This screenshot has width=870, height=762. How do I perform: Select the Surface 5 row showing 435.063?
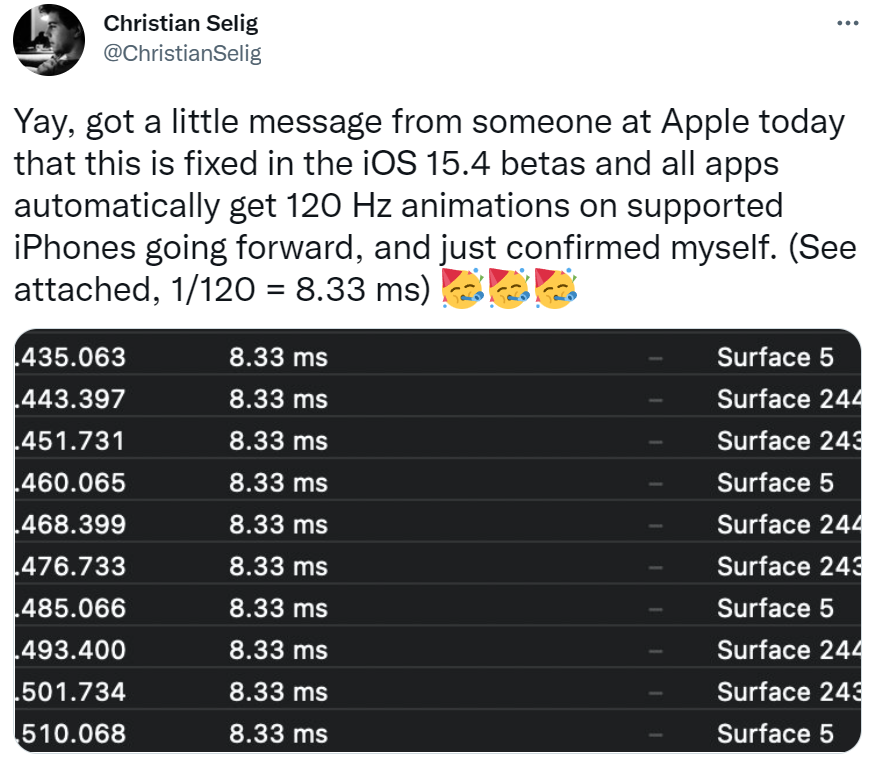coord(435,356)
